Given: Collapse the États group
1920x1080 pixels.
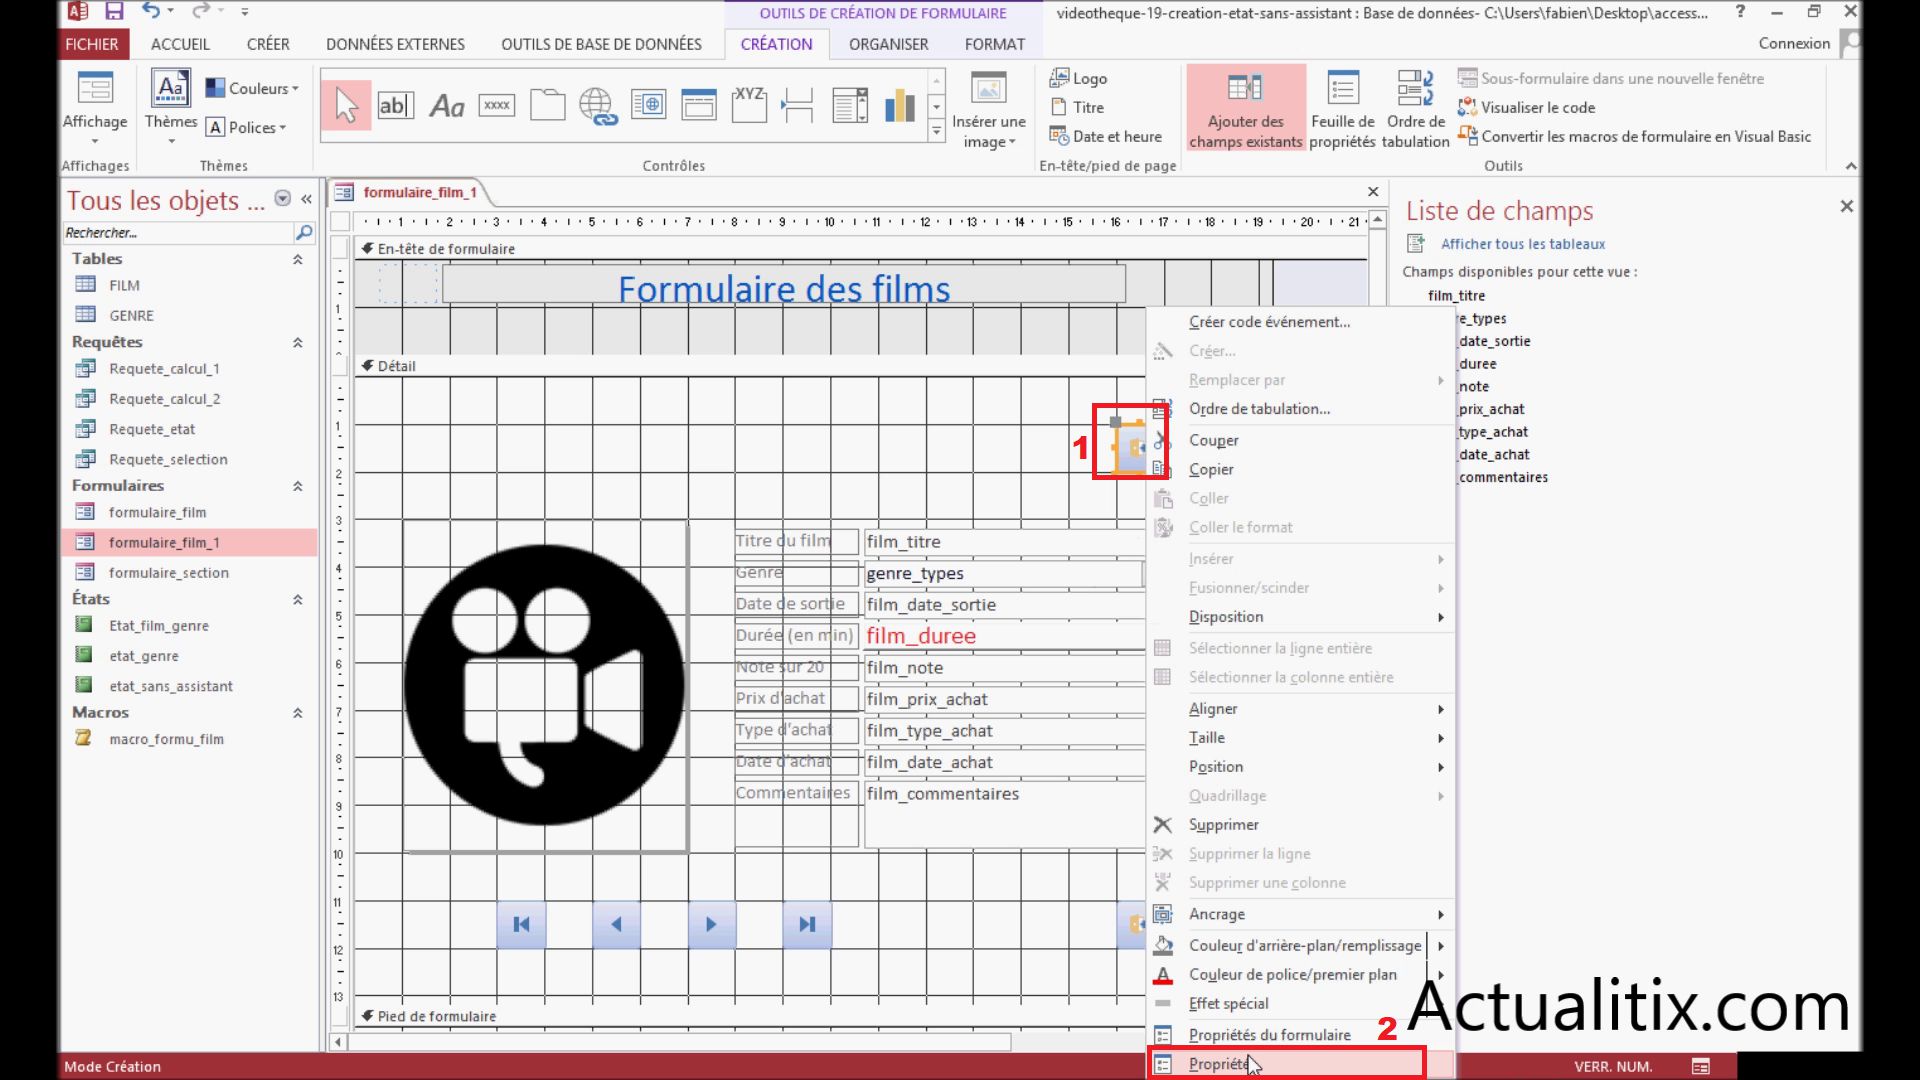Looking at the screenshot, I should [x=297, y=600].
